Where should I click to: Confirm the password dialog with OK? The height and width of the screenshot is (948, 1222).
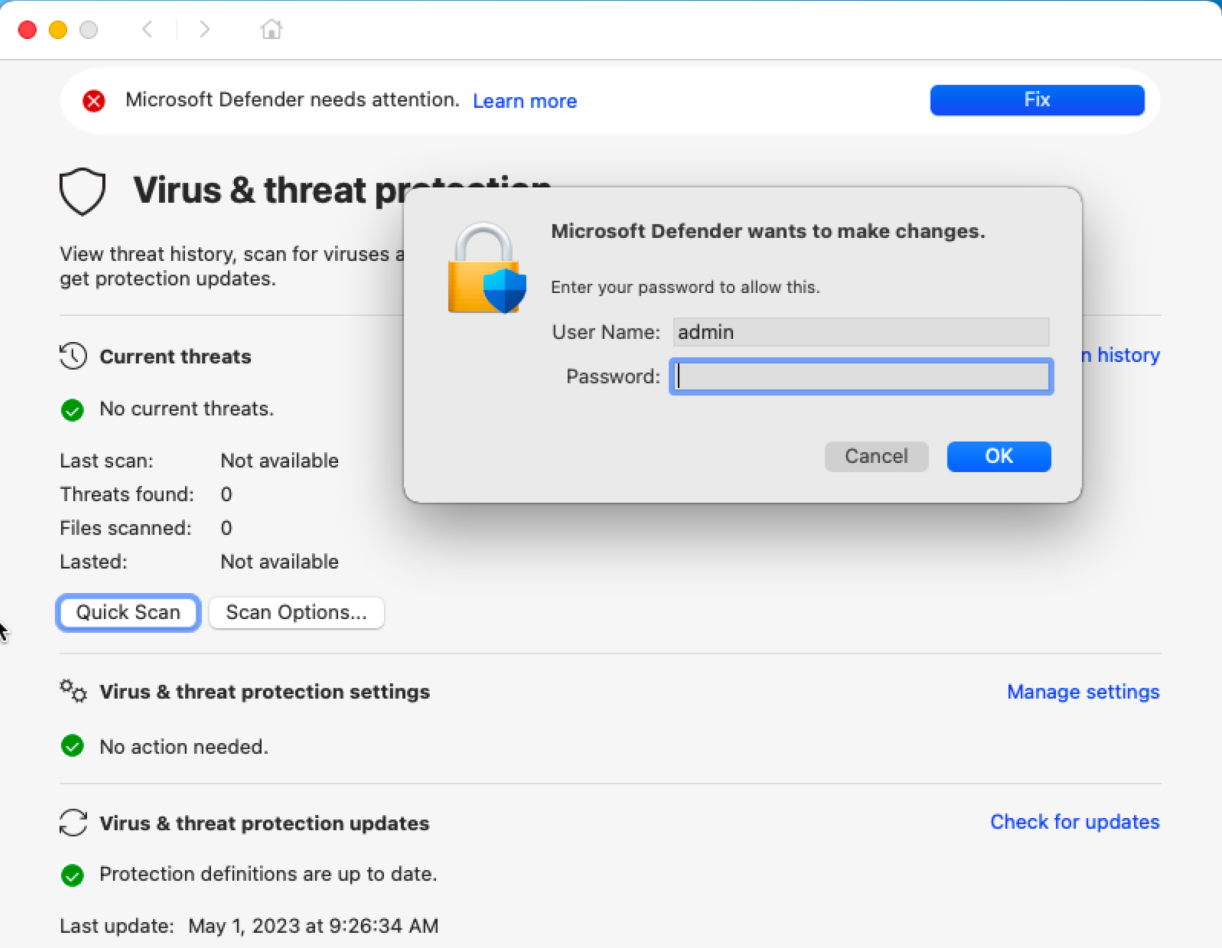[999, 456]
